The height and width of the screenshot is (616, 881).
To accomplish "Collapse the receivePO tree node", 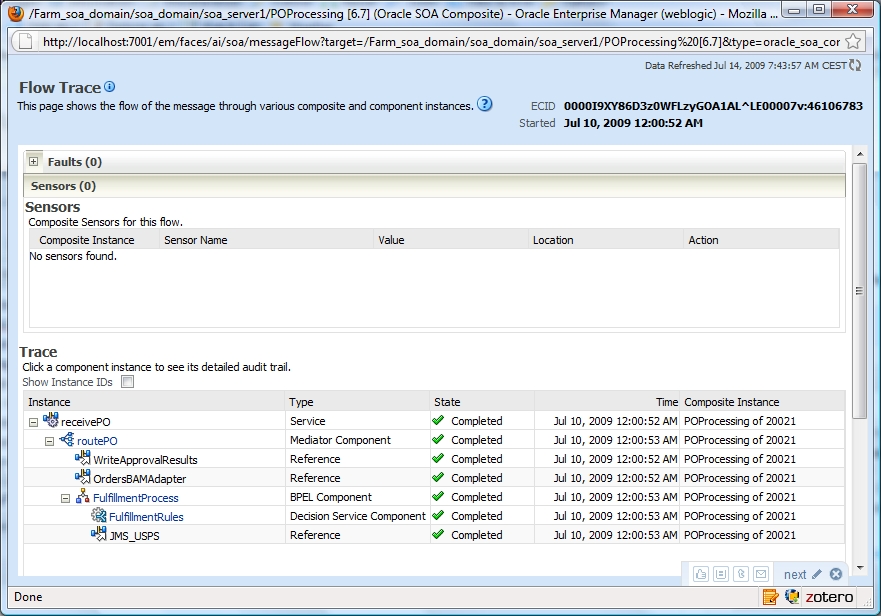I will 33,422.
